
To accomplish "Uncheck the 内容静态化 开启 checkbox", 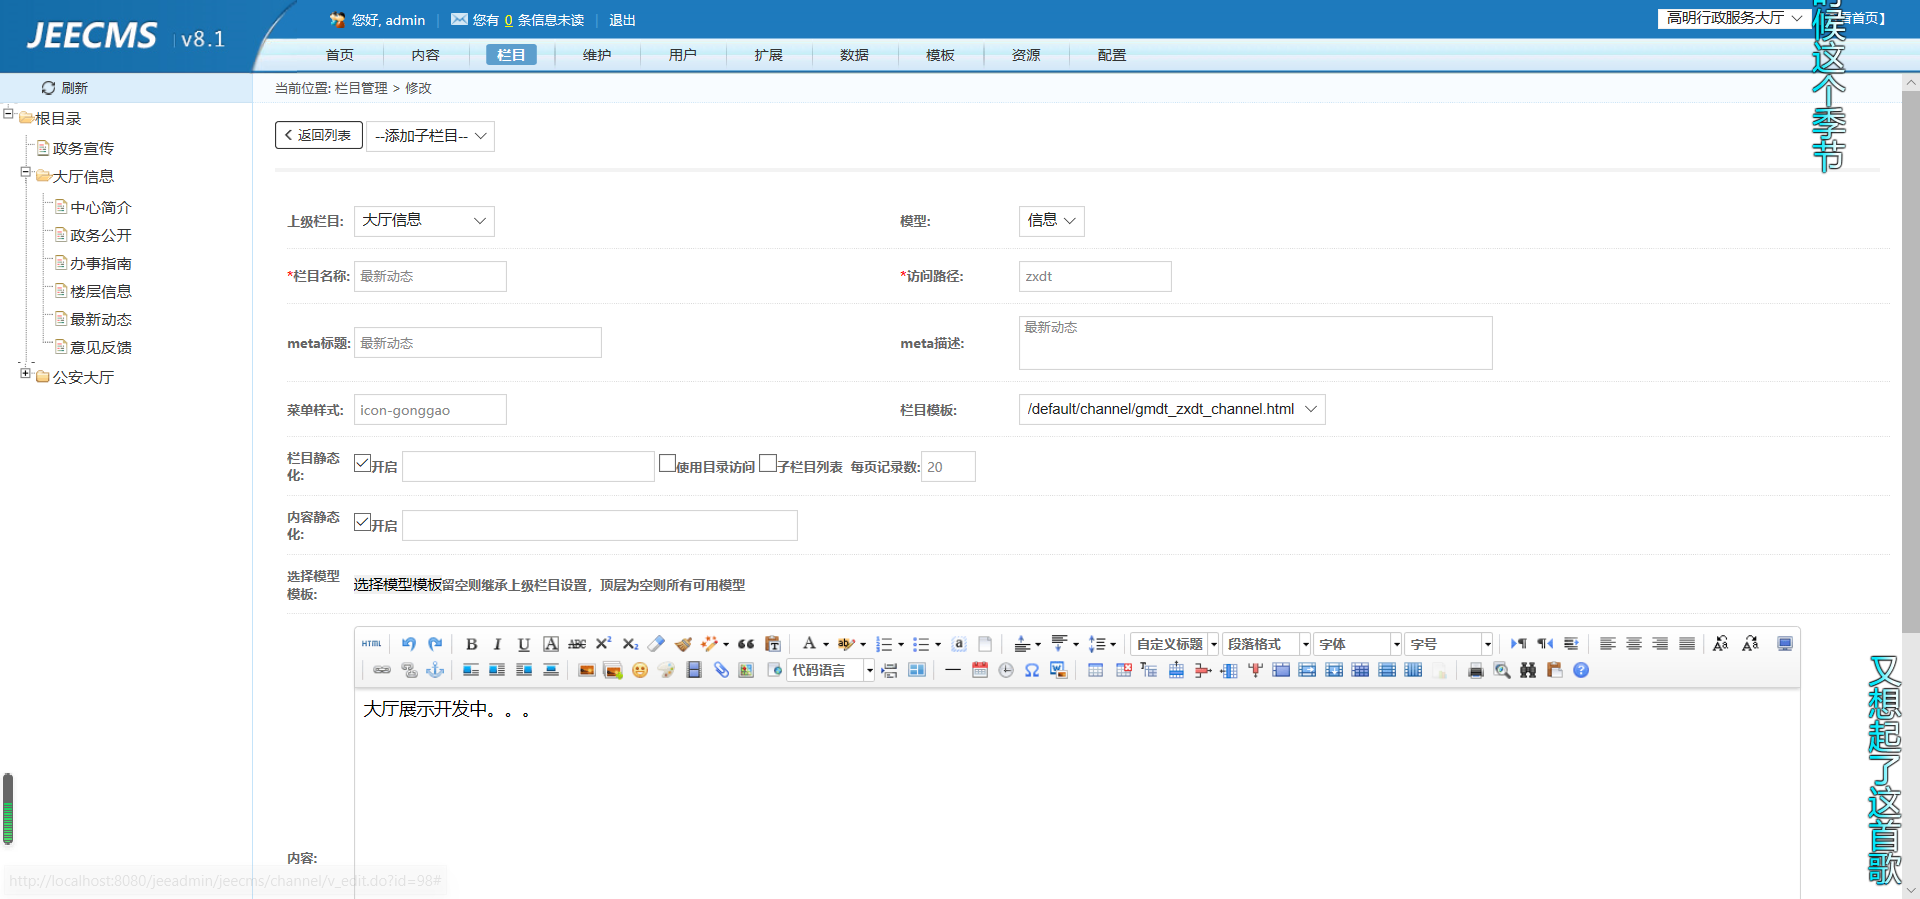I will point(362,522).
